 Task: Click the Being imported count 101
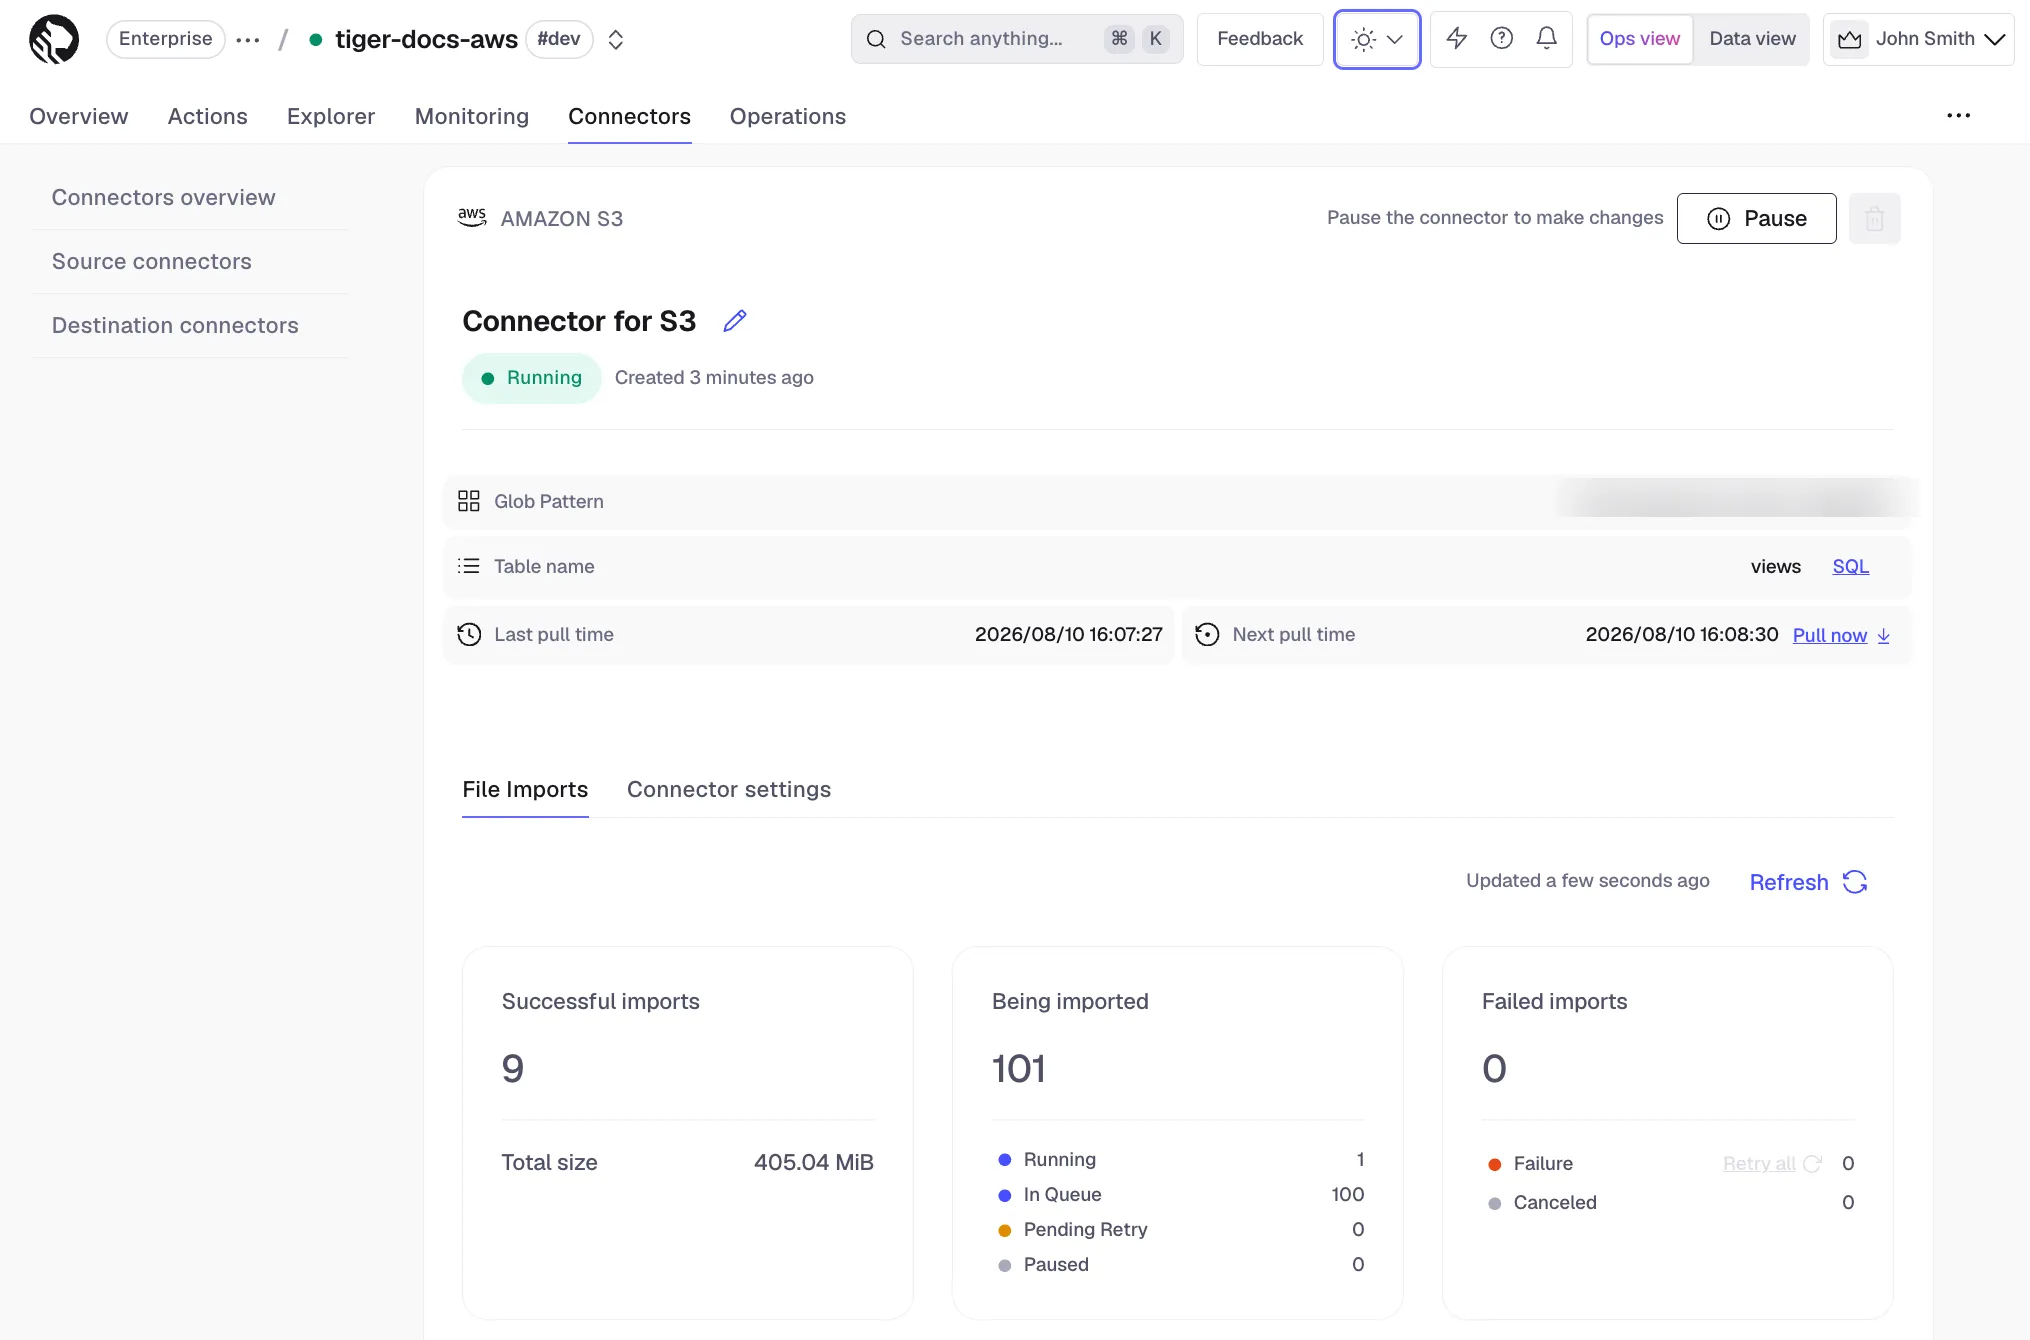point(1019,1068)
